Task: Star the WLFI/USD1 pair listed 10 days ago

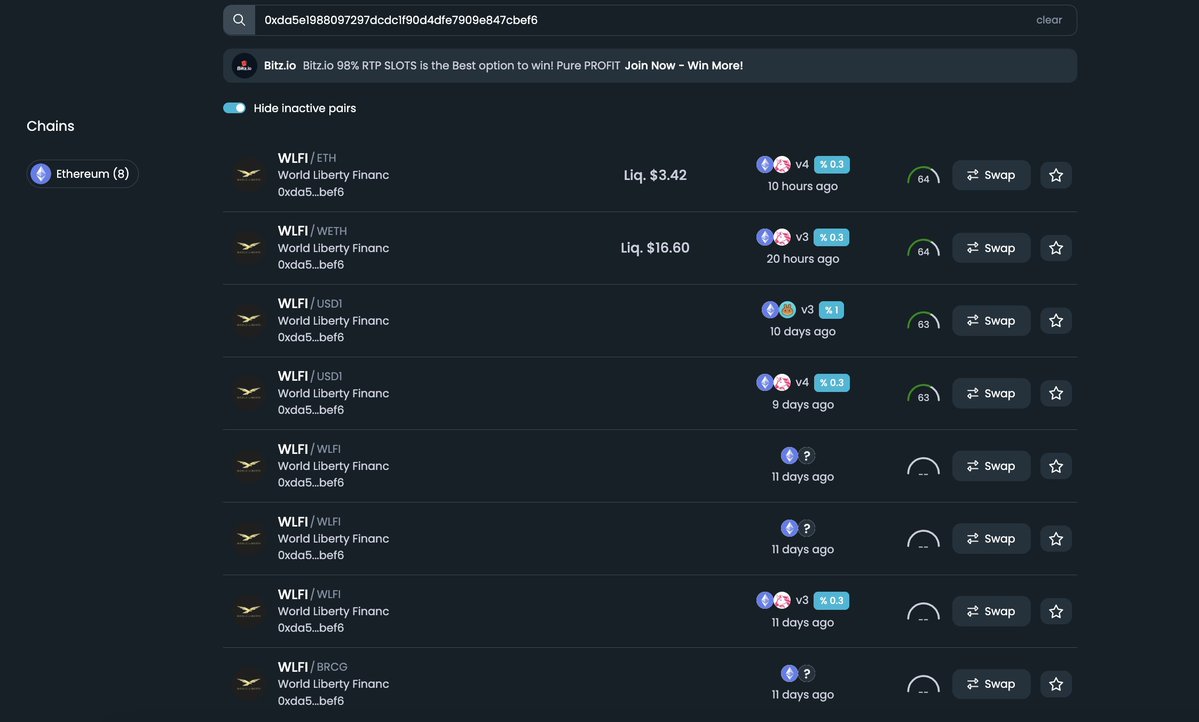Action: (x=1056, y=320)
